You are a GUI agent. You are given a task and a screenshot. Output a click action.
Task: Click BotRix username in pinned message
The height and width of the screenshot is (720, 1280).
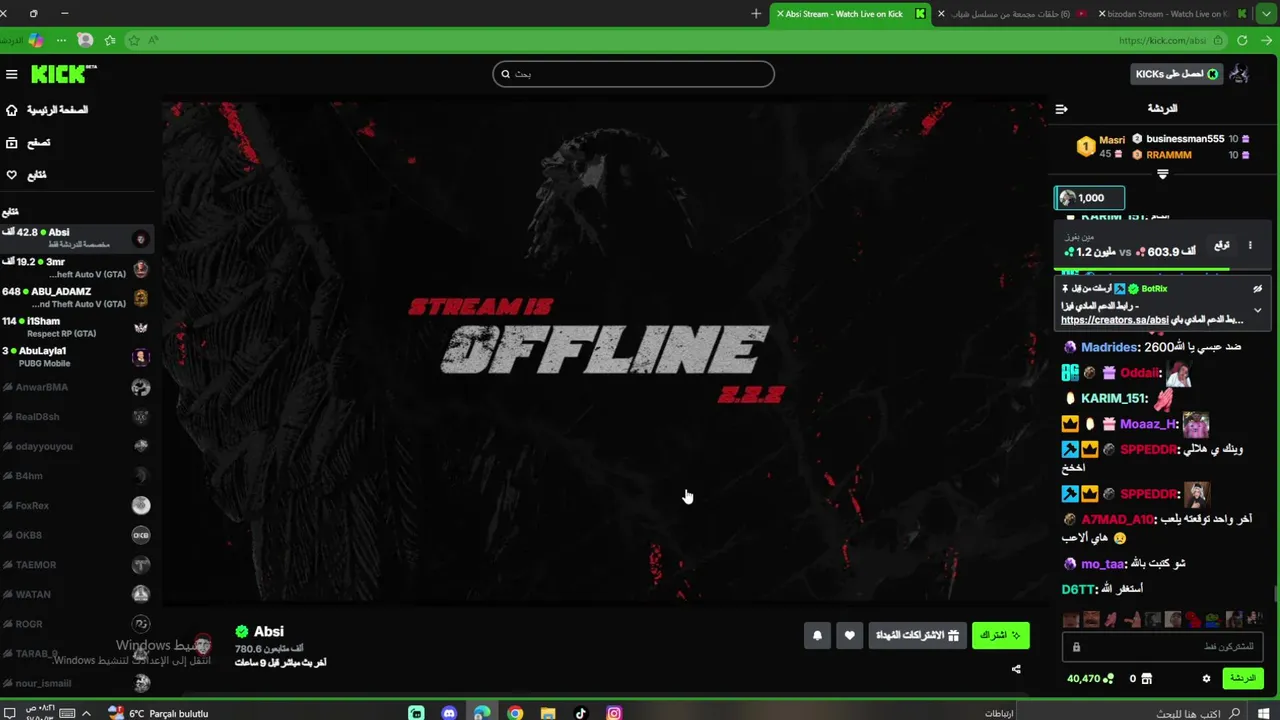click(x=1154, y=289)
